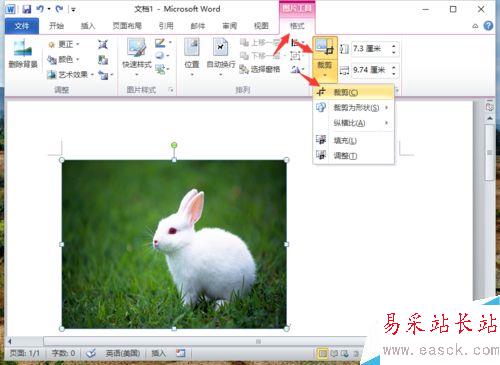The image size is (500, 365).
Task: Select Print Layout view button
Action: 322,353
